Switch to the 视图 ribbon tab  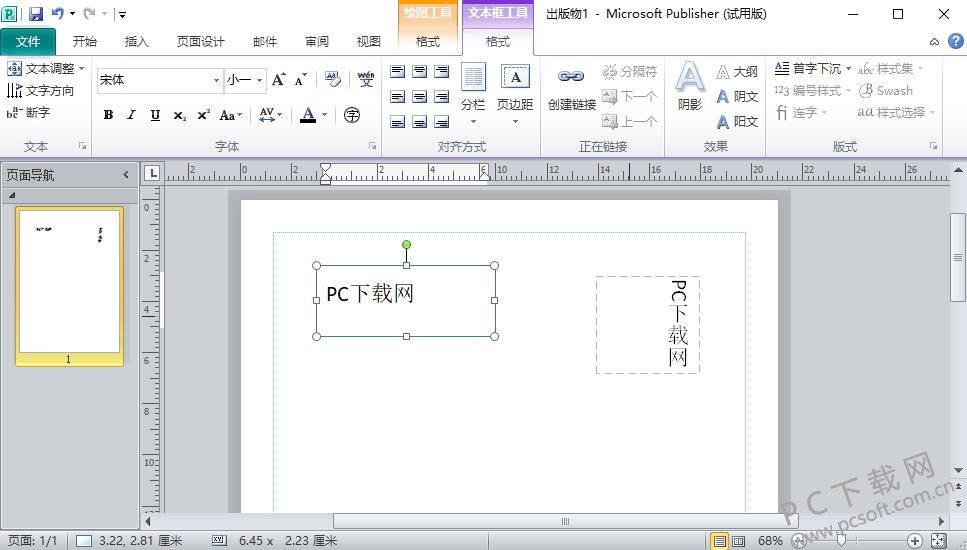368,42
